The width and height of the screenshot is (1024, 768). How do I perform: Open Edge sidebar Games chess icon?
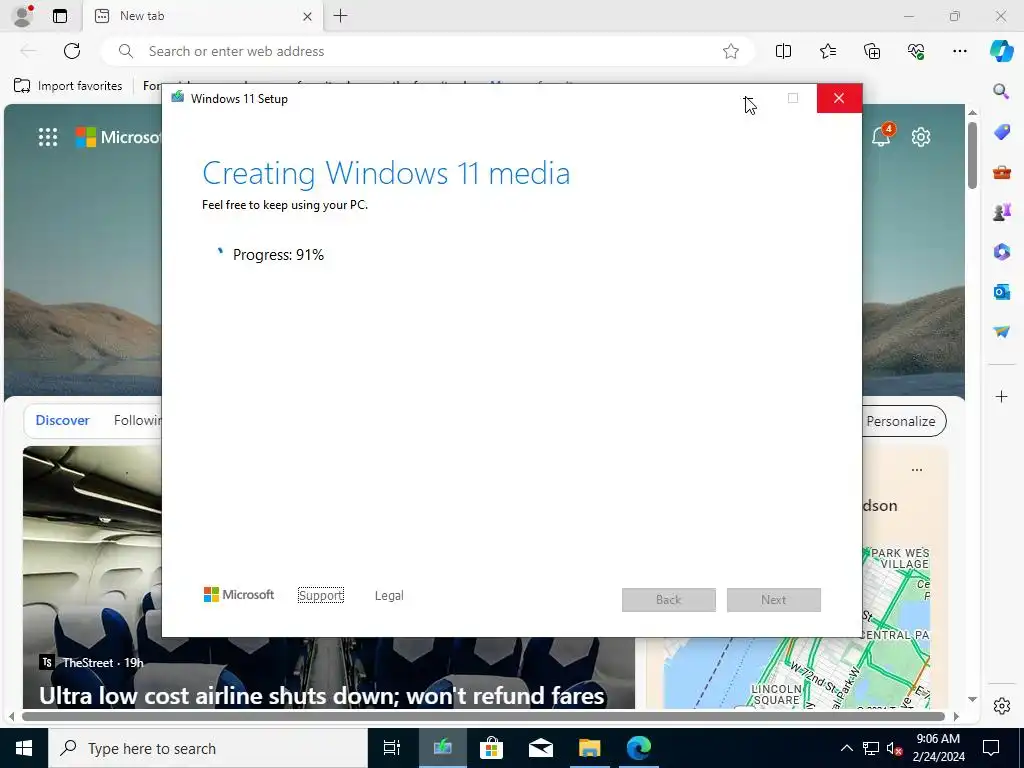[x=1001, y=212]
